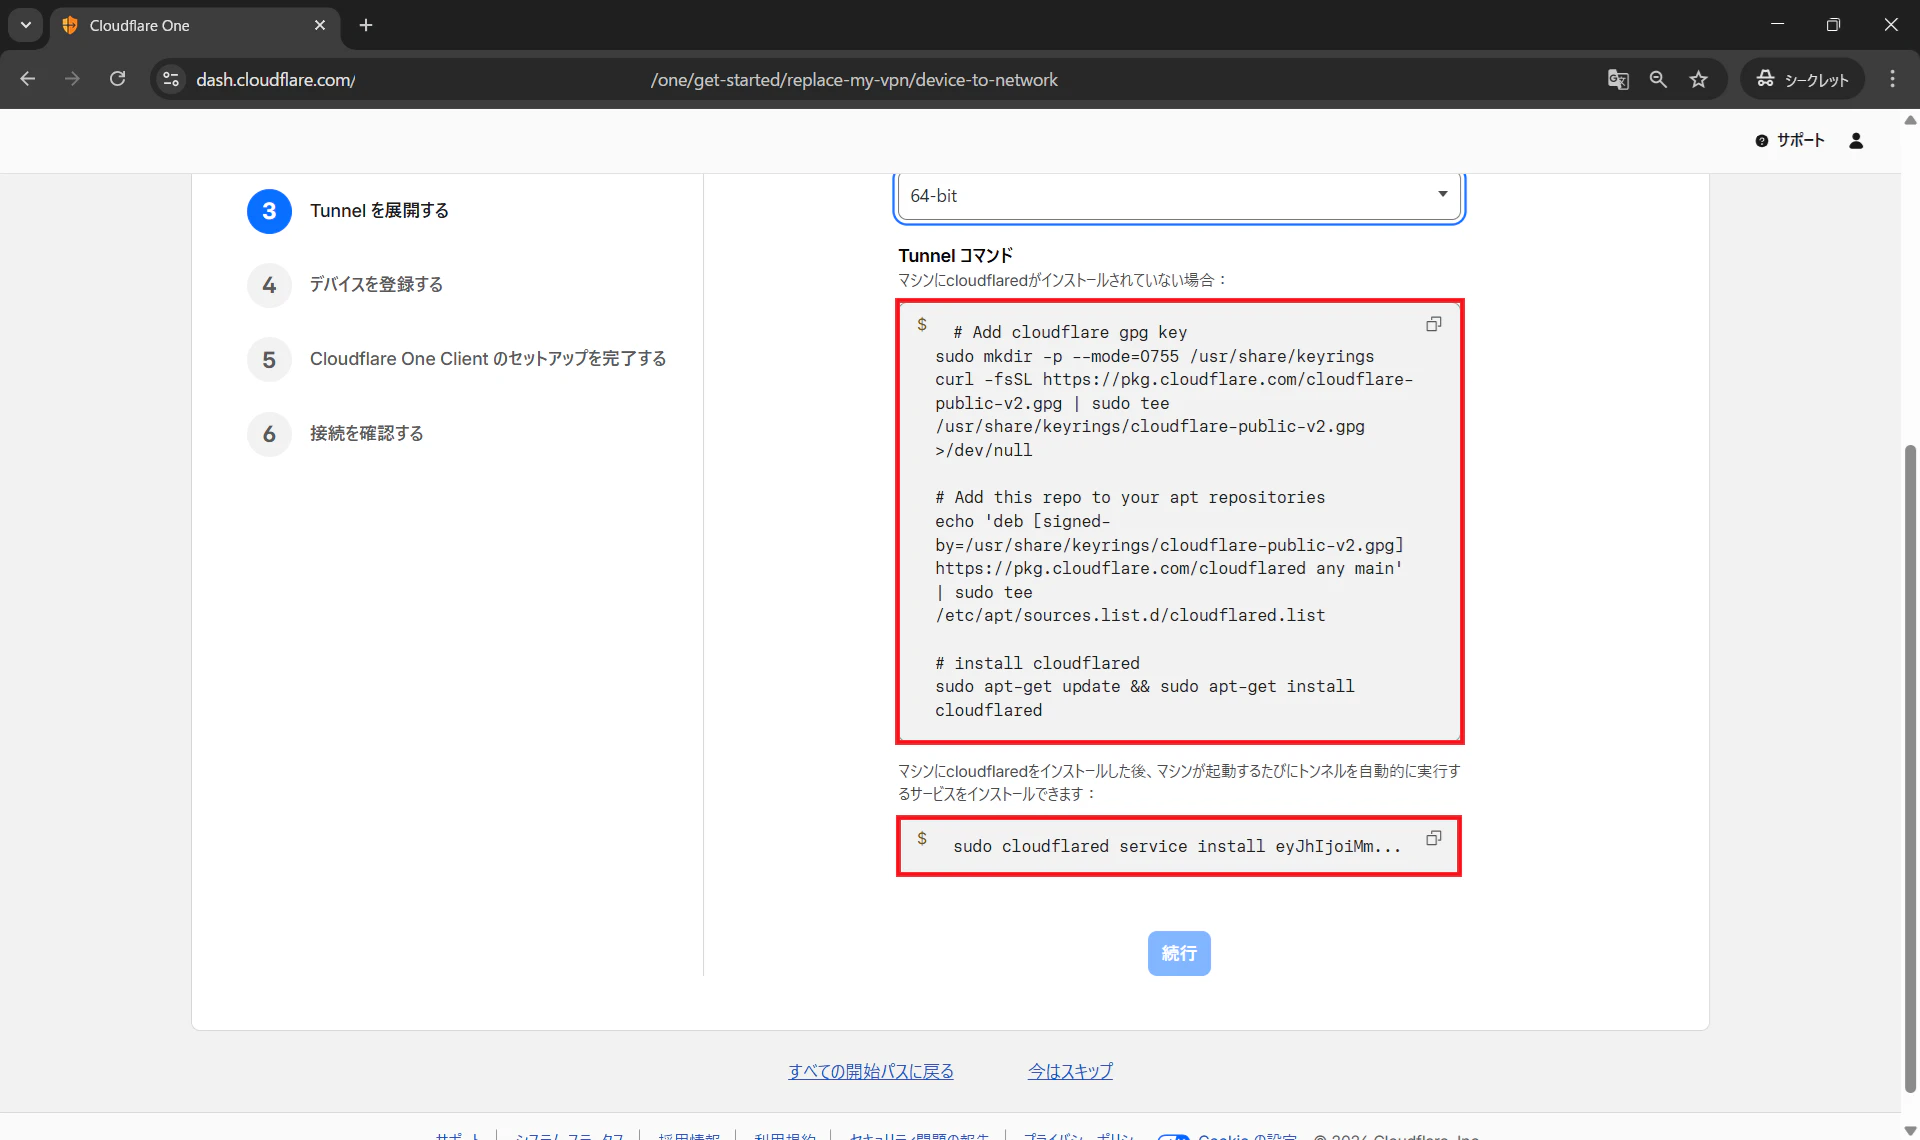Click the 今はスキップ link

coord(1070,1072)
